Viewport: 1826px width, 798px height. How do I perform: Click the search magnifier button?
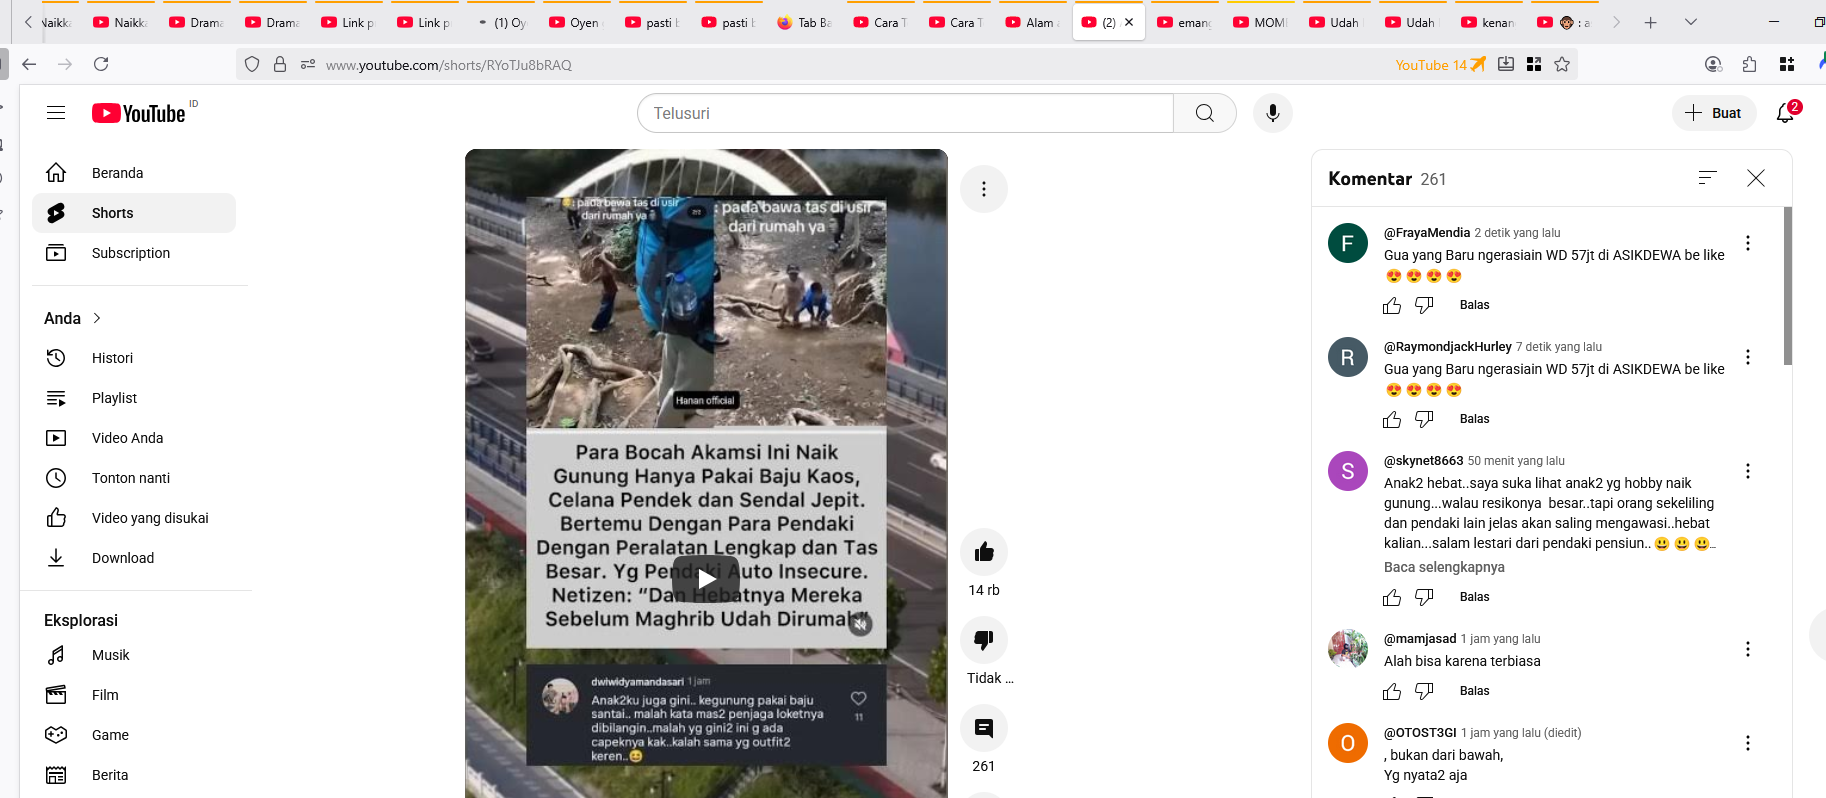[x=1204, y=113]
